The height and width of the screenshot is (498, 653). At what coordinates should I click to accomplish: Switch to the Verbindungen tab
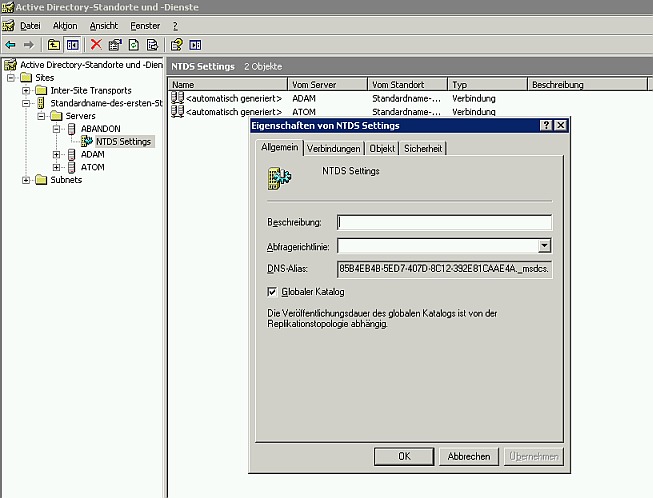[x=334, y=148]
